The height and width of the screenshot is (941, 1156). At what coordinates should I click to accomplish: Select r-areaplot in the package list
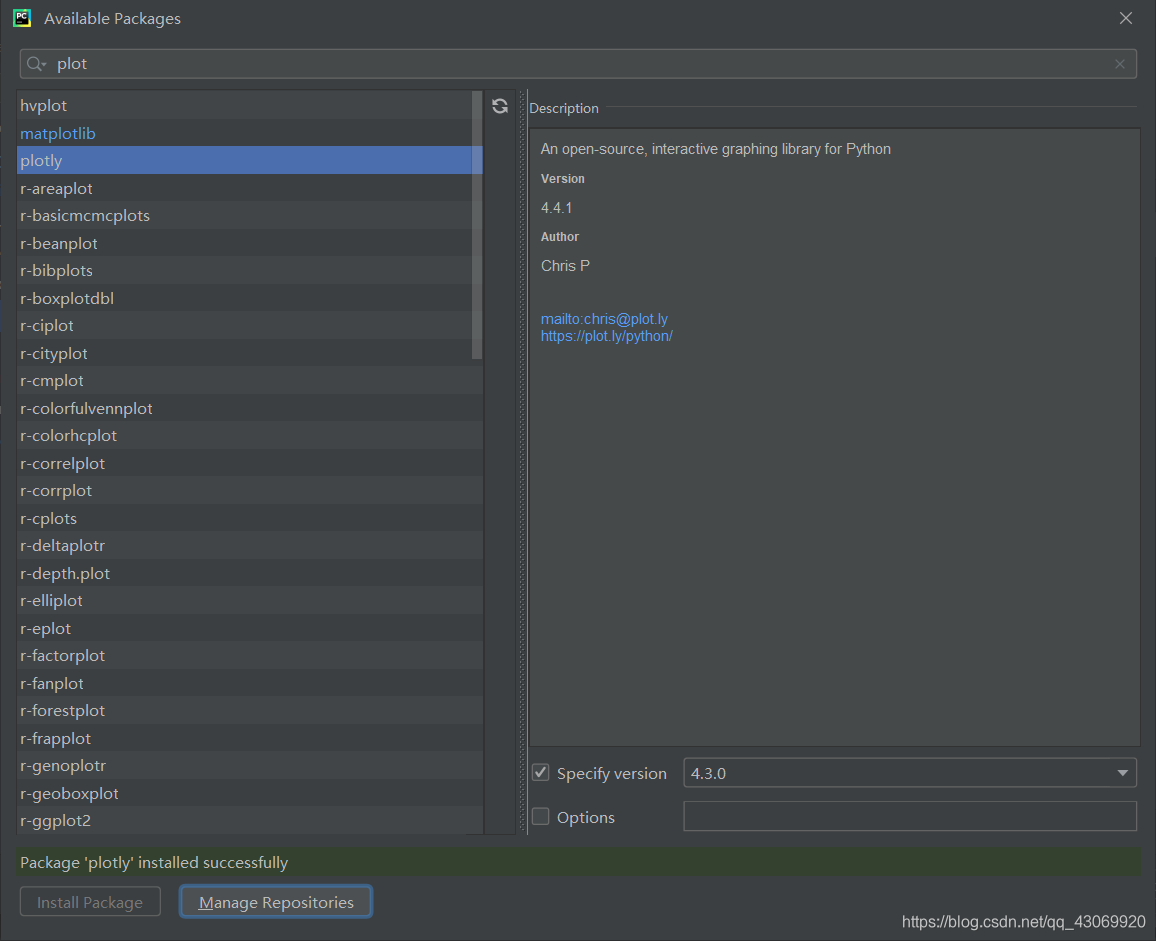(249, 188)
